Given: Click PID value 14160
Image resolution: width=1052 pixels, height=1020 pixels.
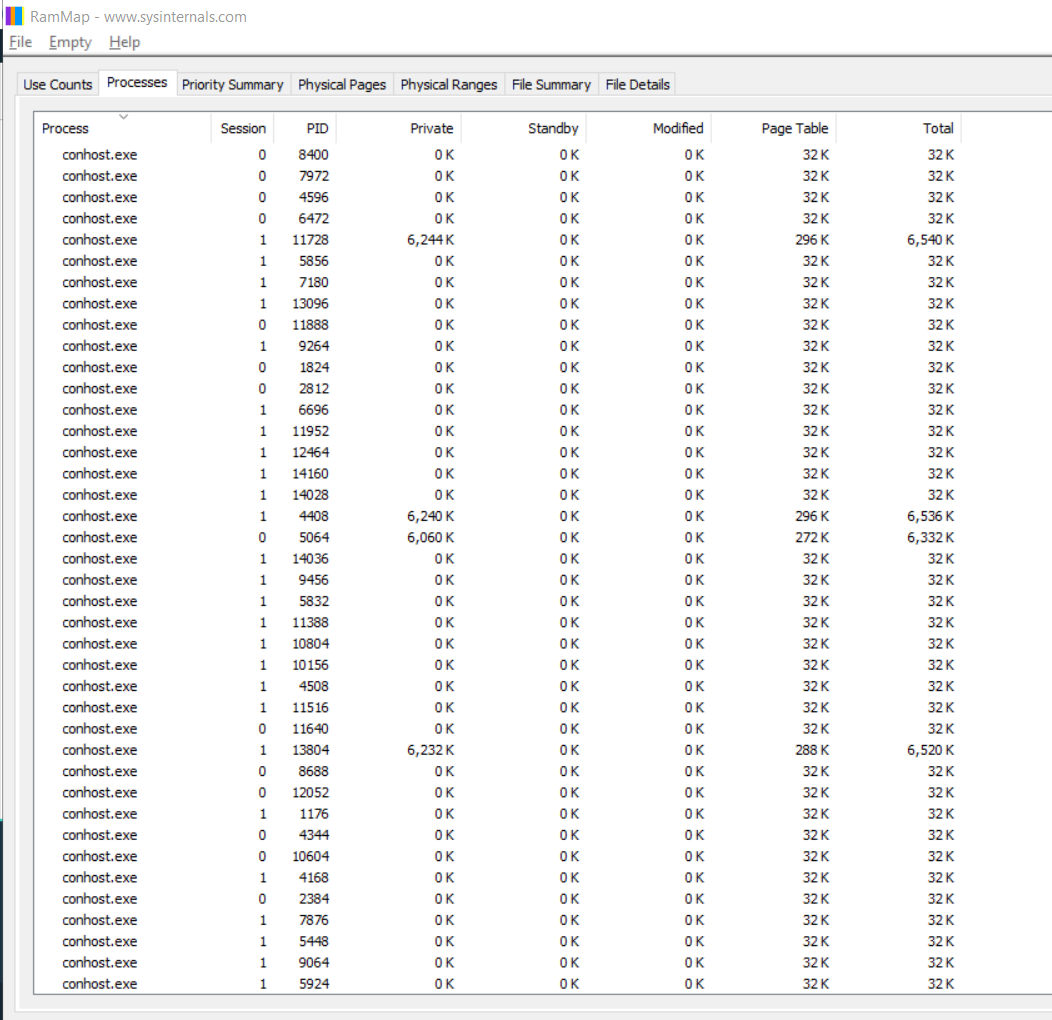Looking at the screenshot, I should pos(310,473).
